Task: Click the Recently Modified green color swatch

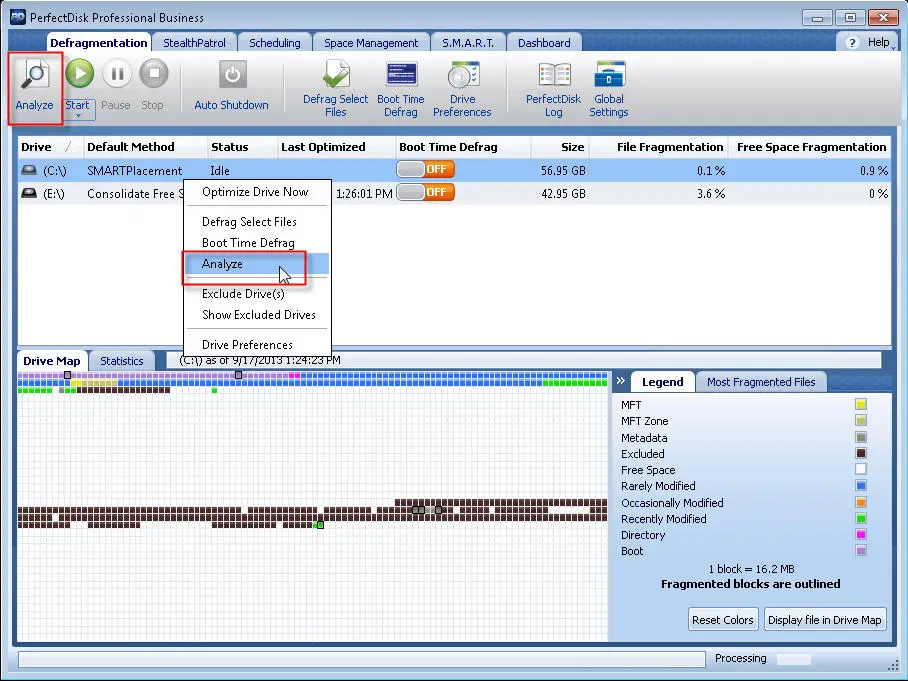Action: coord(860,519)
